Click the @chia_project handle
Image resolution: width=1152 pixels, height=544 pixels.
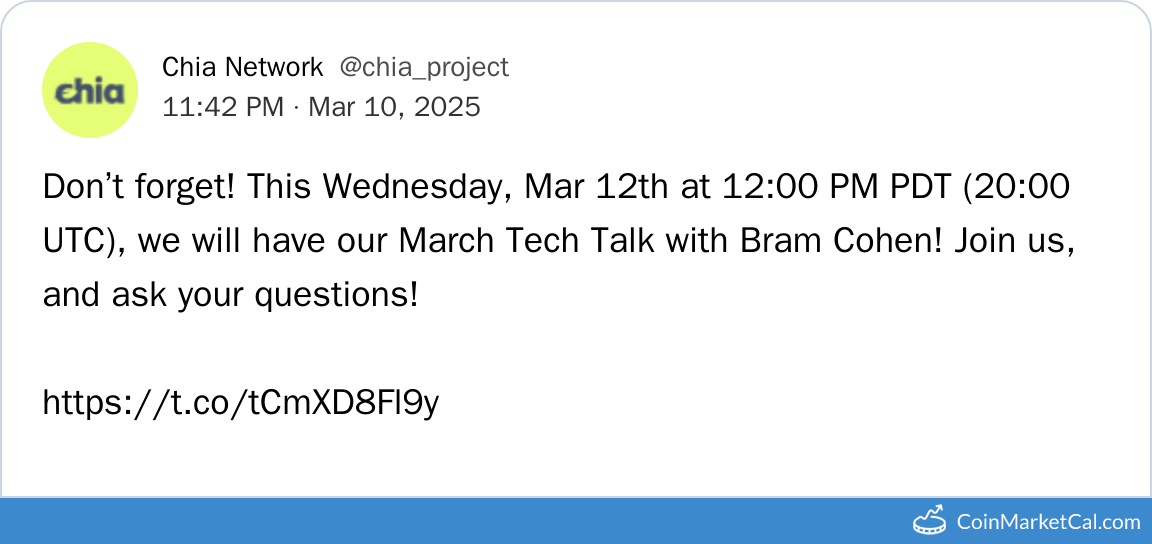pyautogui.click(x=424, y=67)
